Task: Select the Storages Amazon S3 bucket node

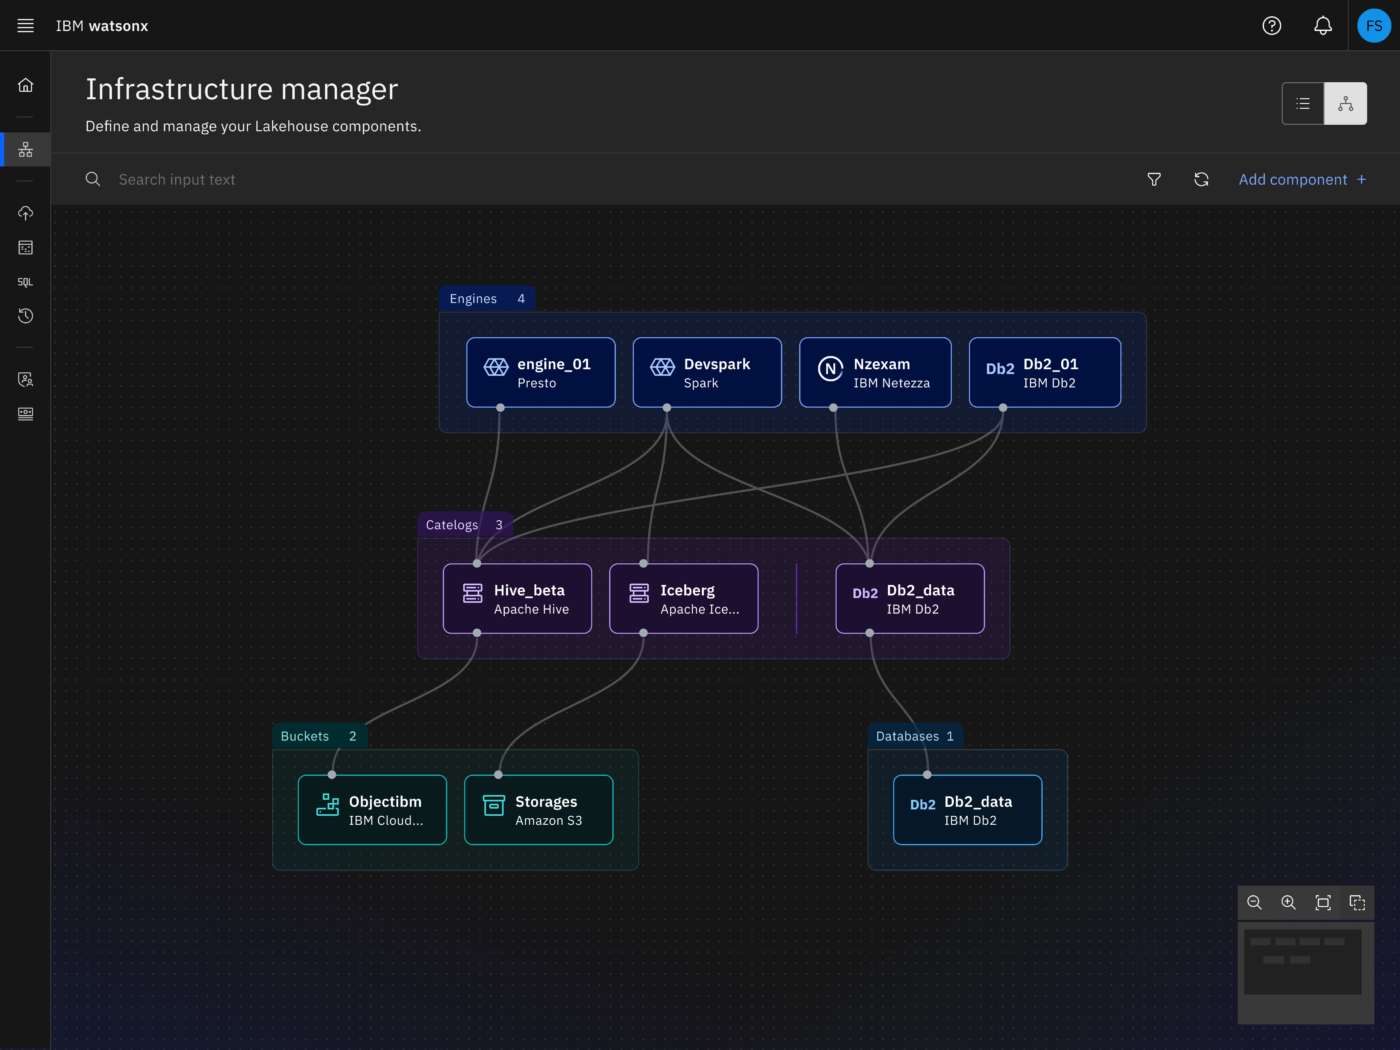Action: (x=539, y=810)
